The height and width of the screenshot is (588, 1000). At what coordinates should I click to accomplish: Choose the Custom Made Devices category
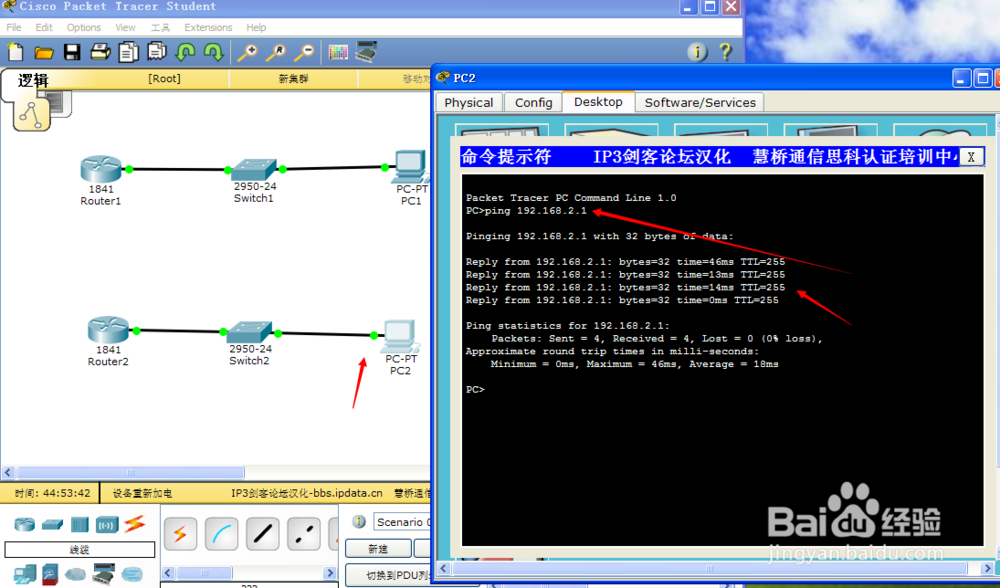point(104,573)
